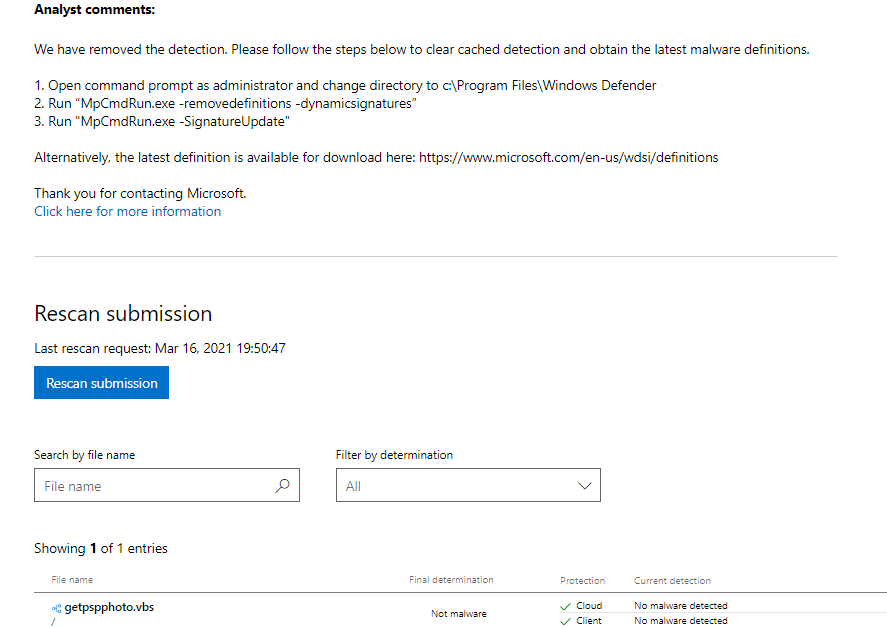Viewport: 887px width, 629px height.
Task: Click the "Not malware" determination text
Action: click(458, 614)
